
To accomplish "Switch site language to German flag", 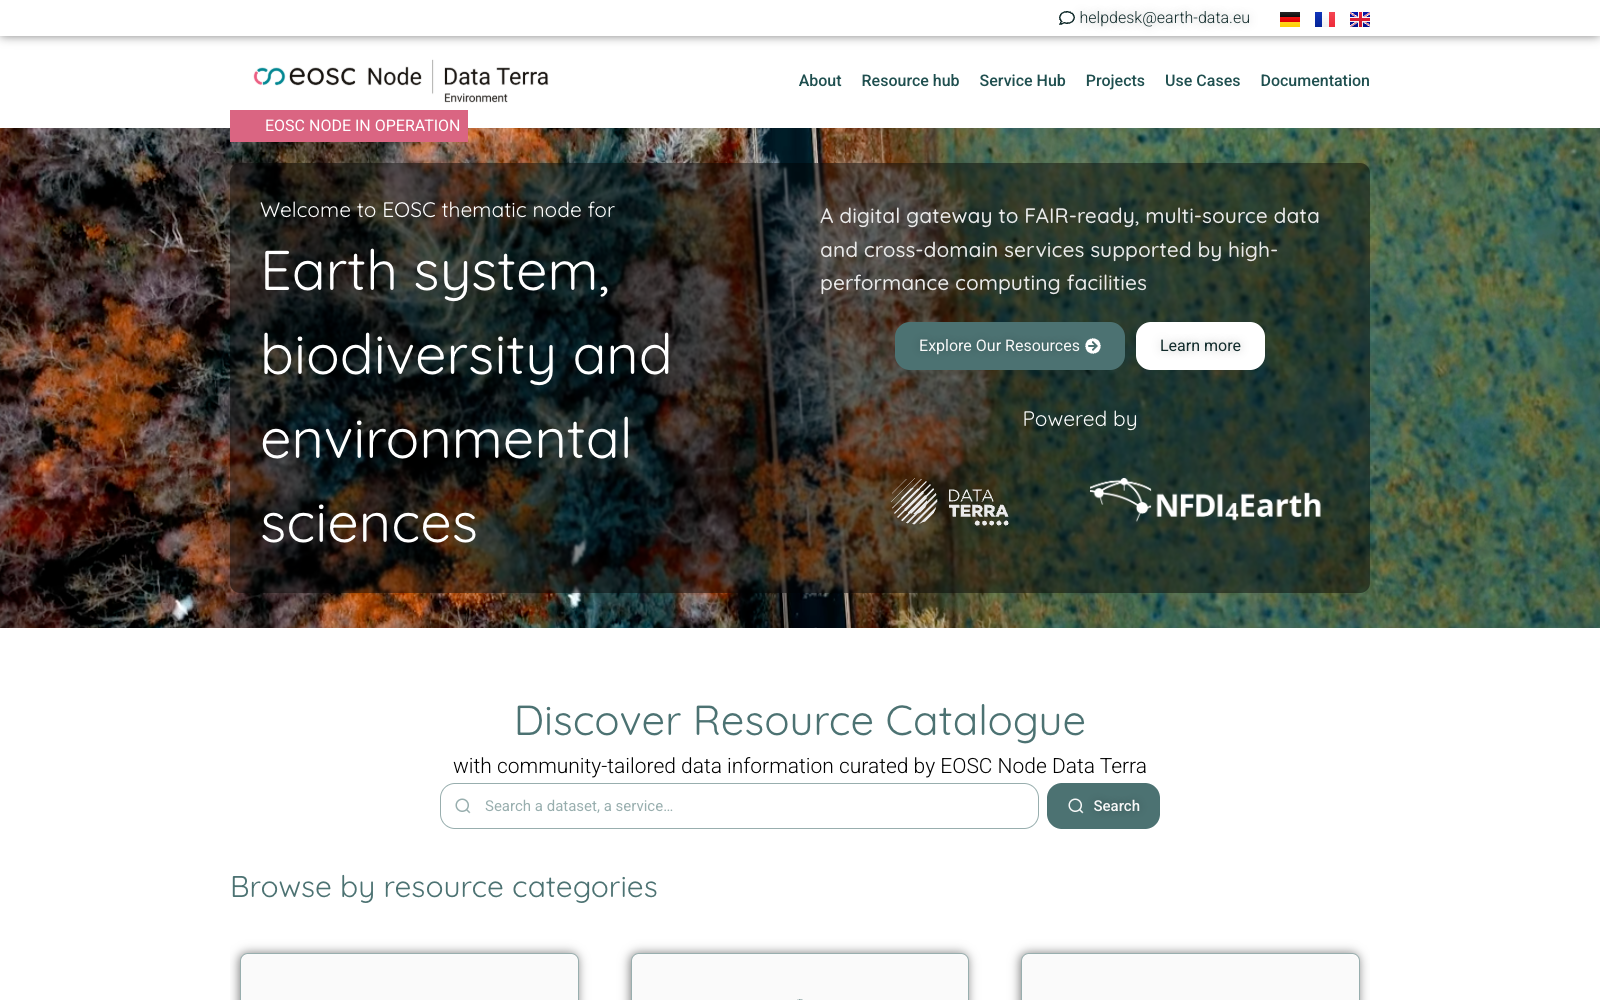I will pyautogui.click(x=1290, y=19).
